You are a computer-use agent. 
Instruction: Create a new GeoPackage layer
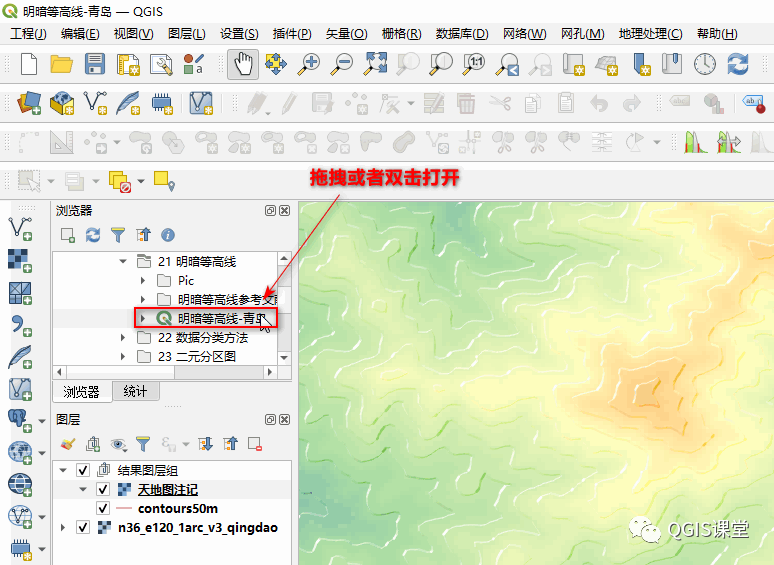point(62,103)
